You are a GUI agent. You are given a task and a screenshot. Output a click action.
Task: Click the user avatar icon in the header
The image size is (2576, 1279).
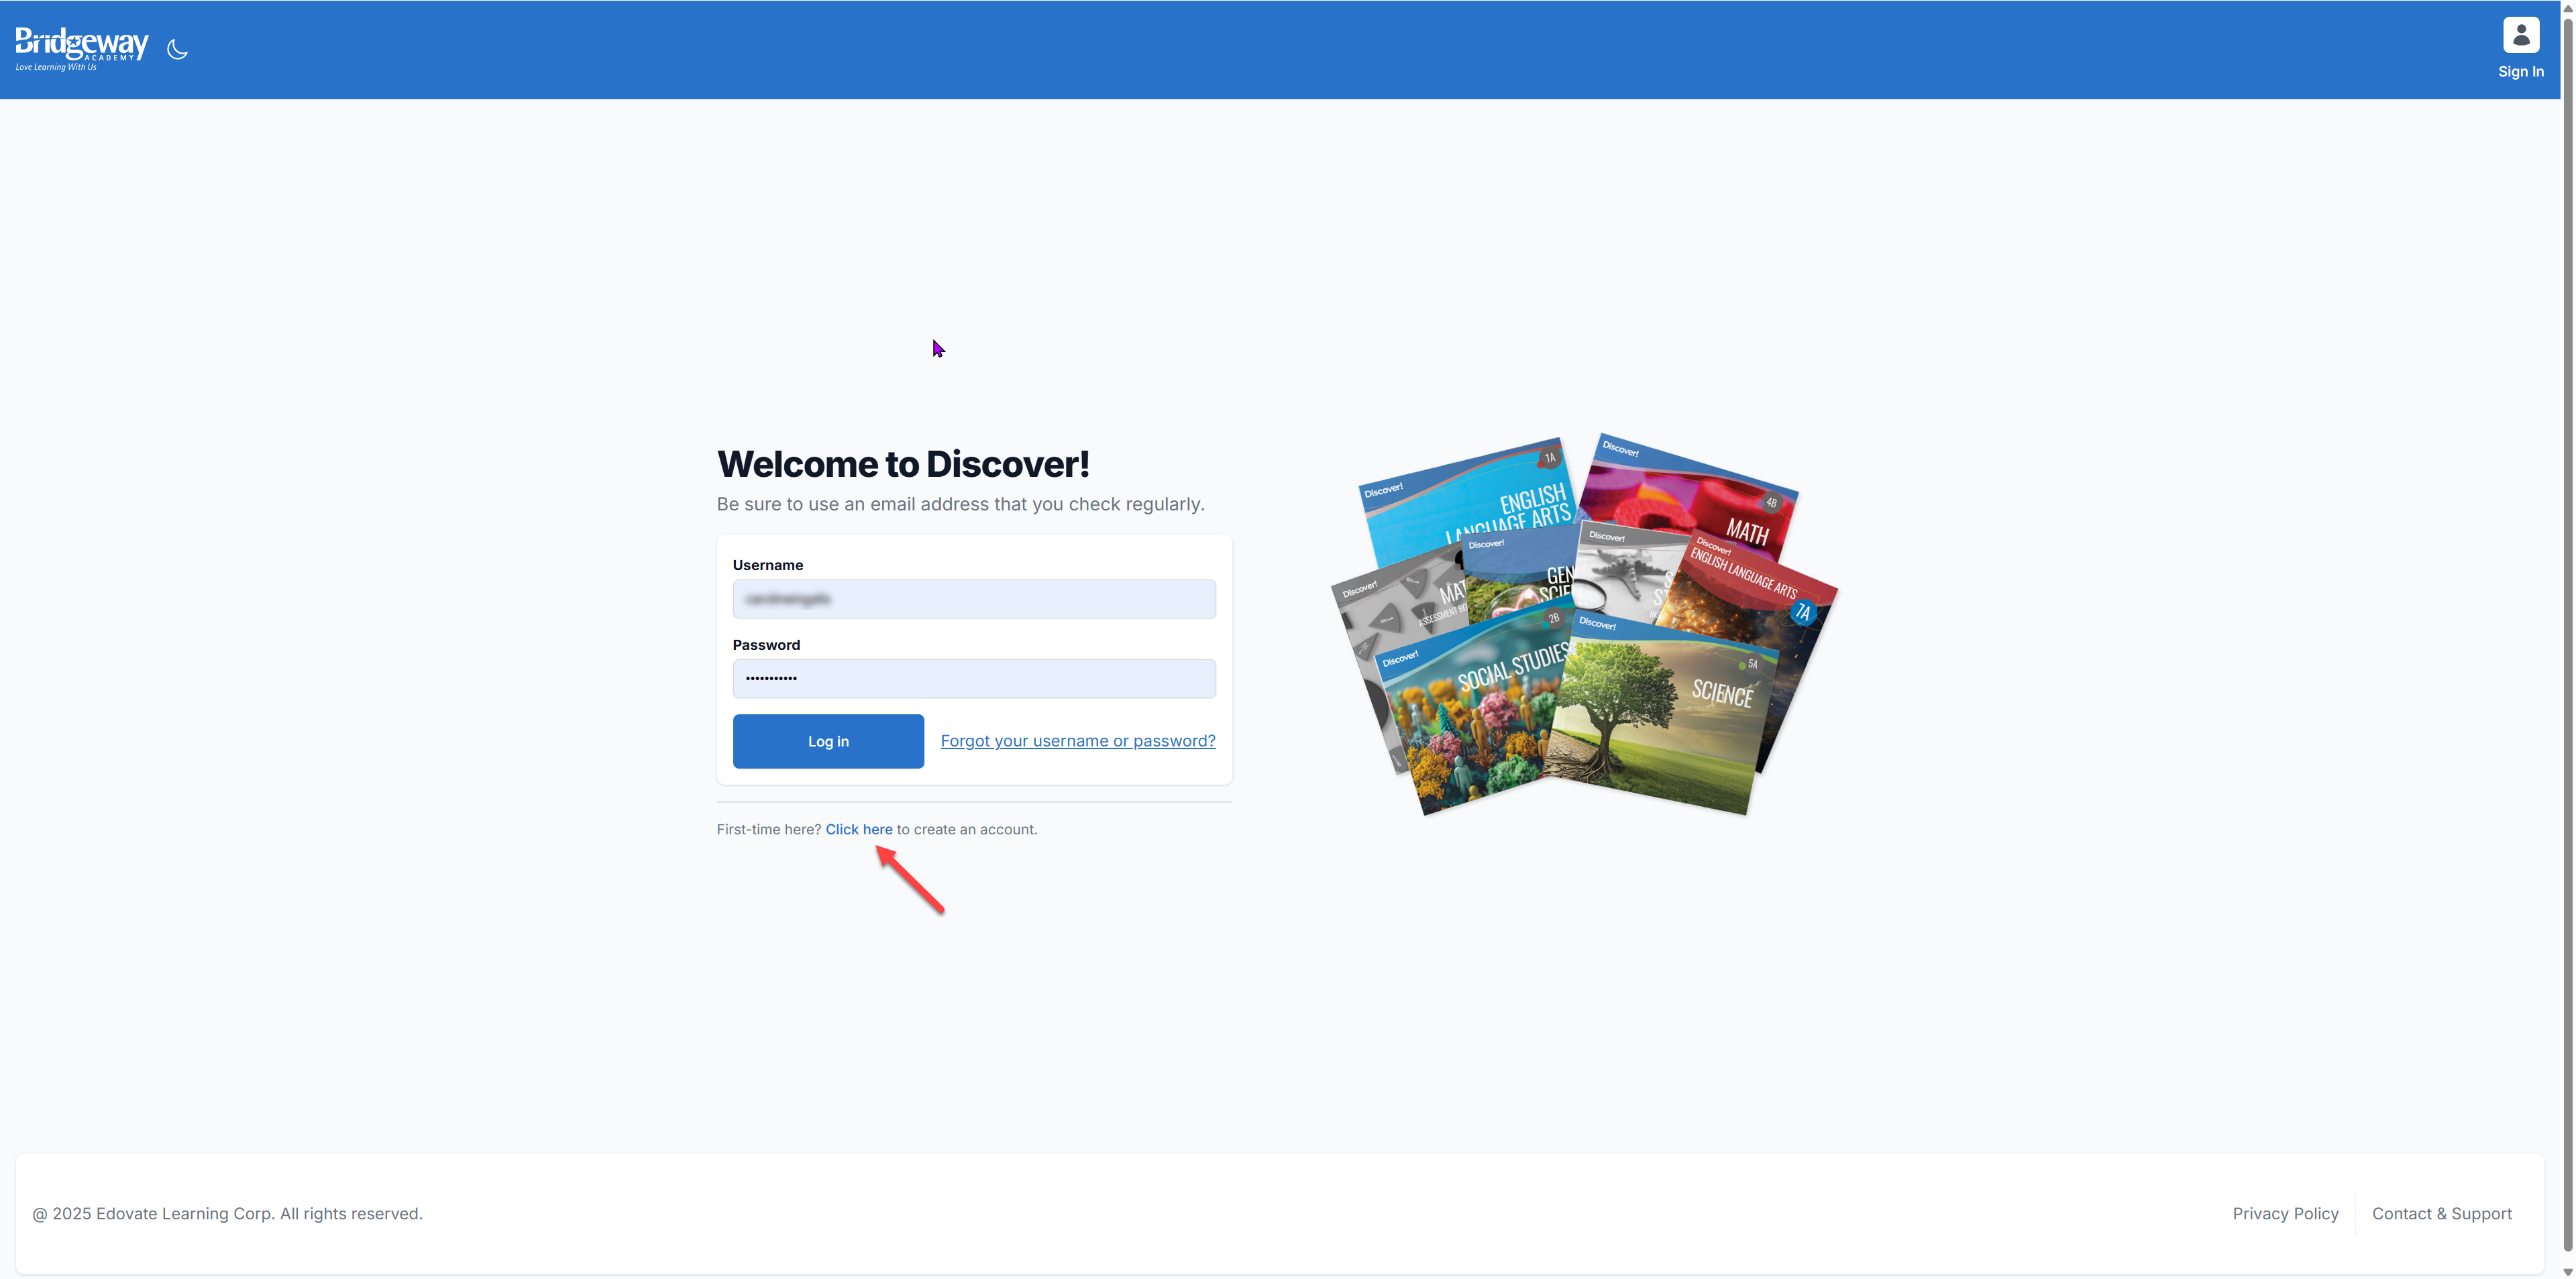click(2520, 35)
